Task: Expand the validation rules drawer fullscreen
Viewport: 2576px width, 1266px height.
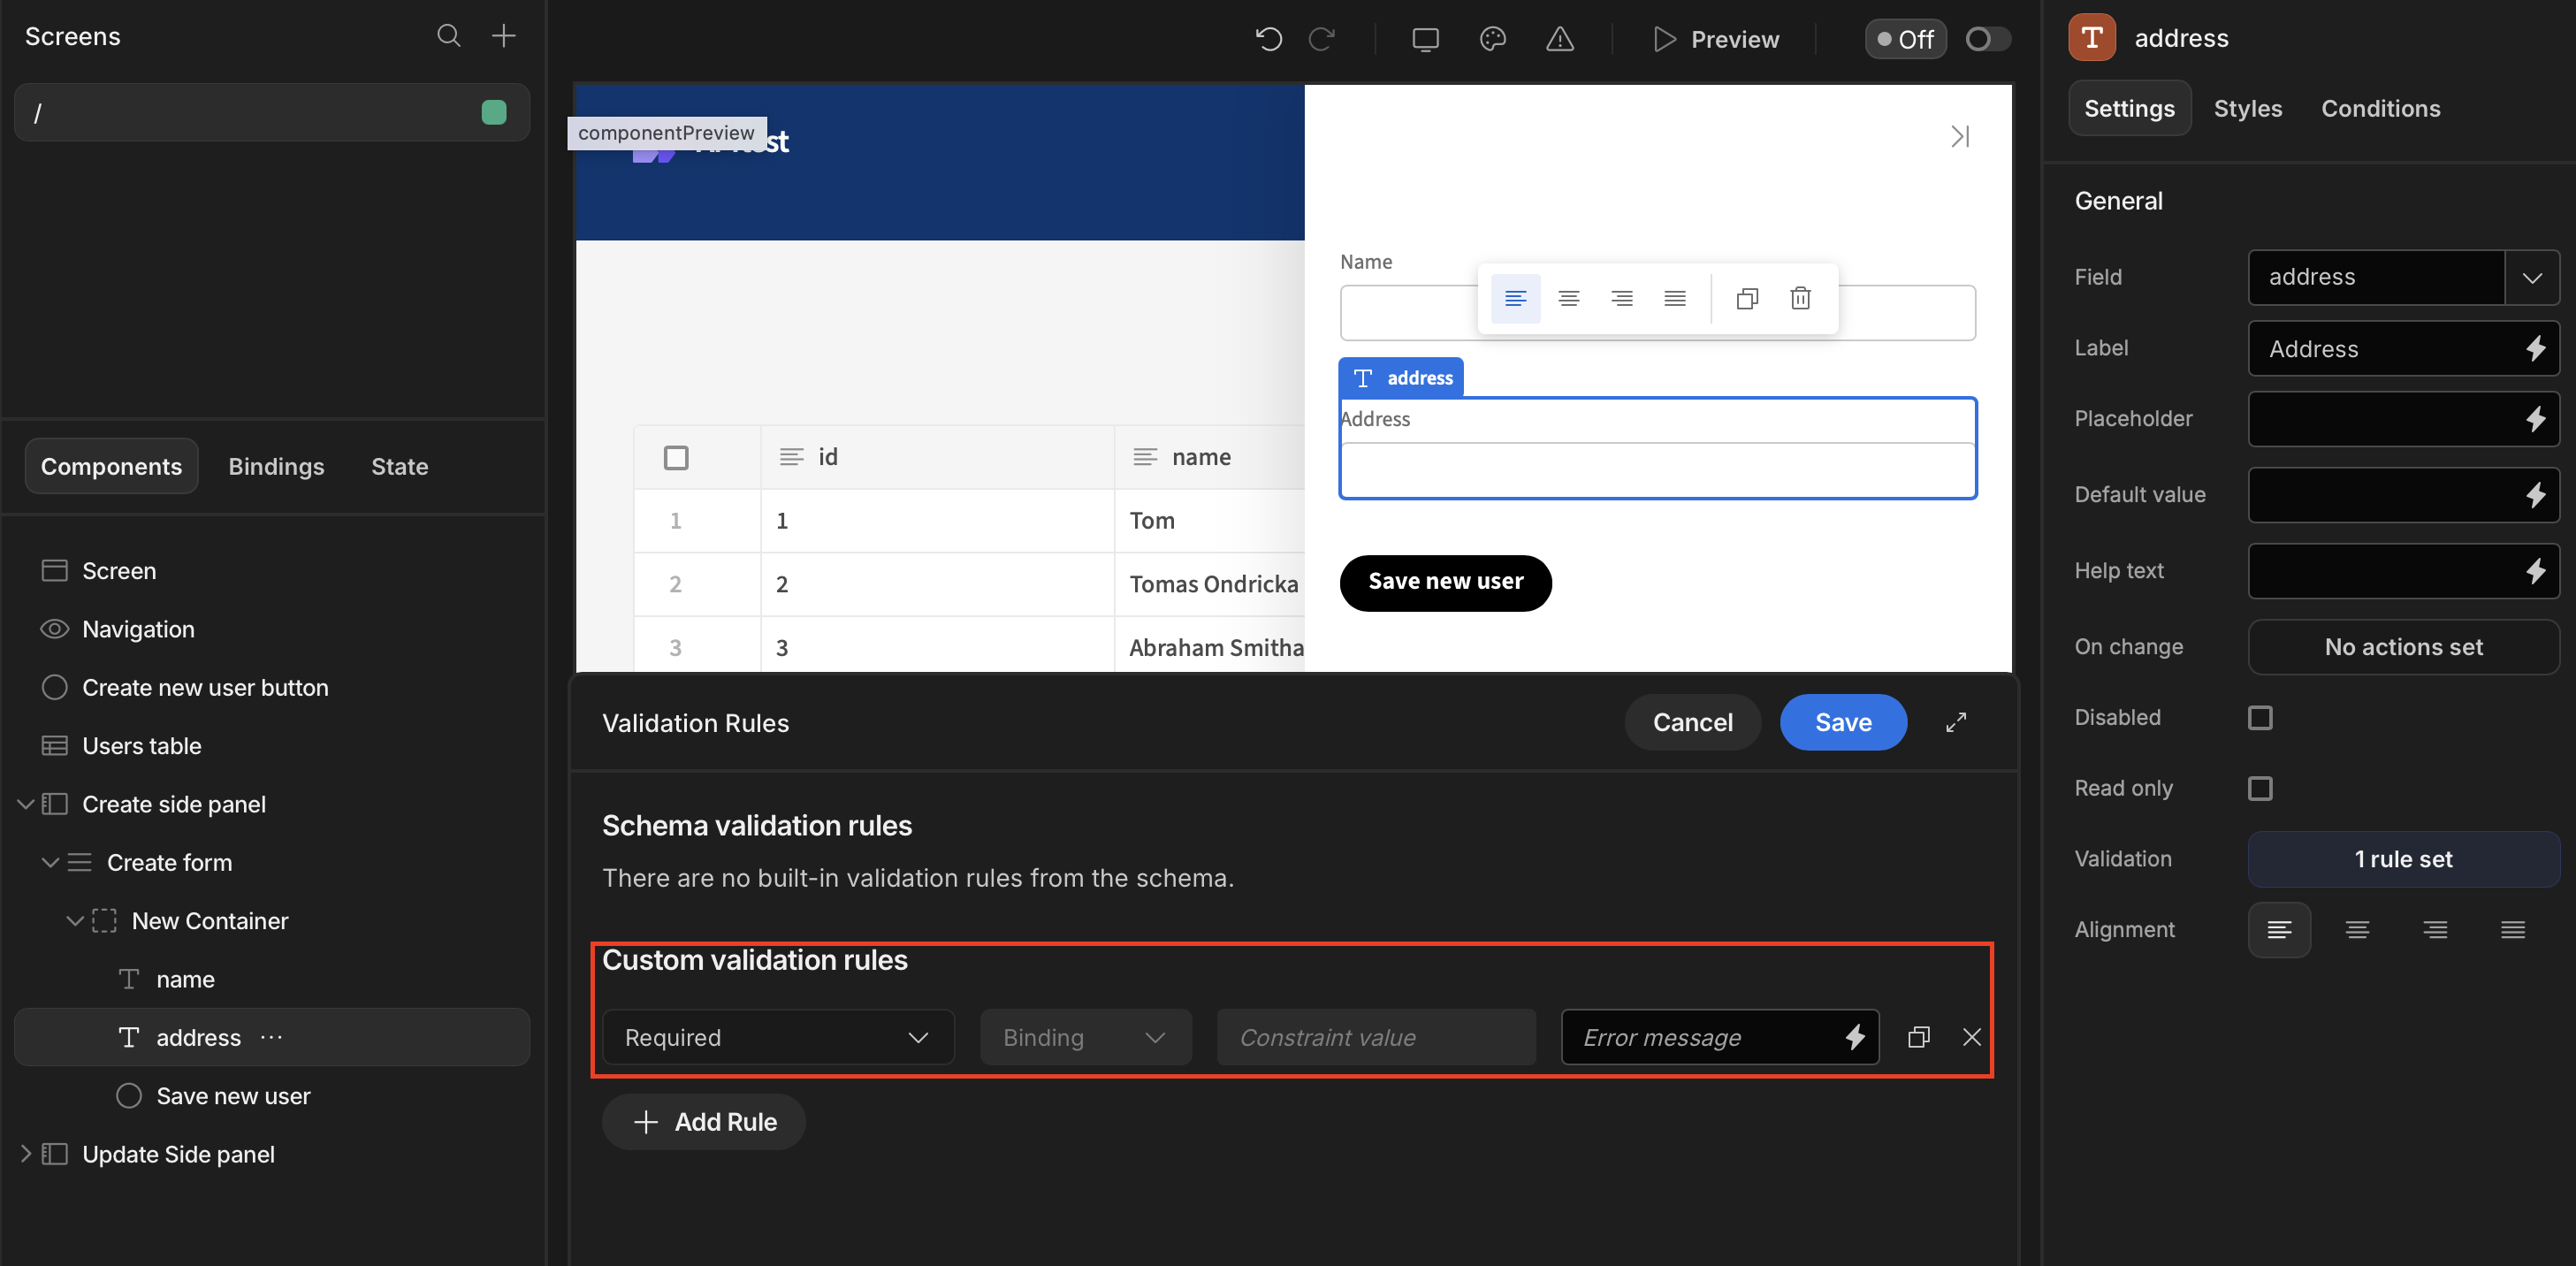Action: coord(1956,722)
